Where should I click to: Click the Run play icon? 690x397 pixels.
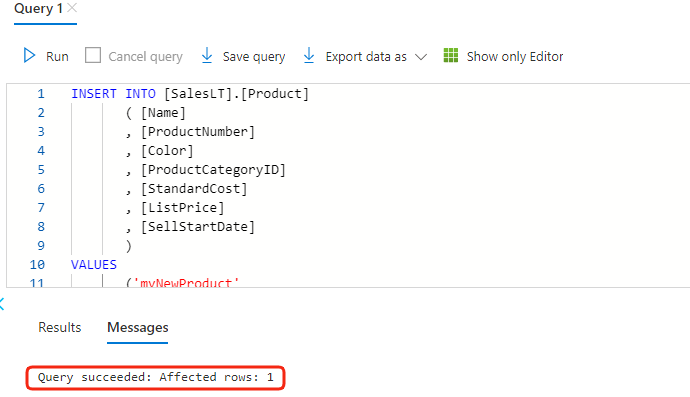(x=29, y=55)
